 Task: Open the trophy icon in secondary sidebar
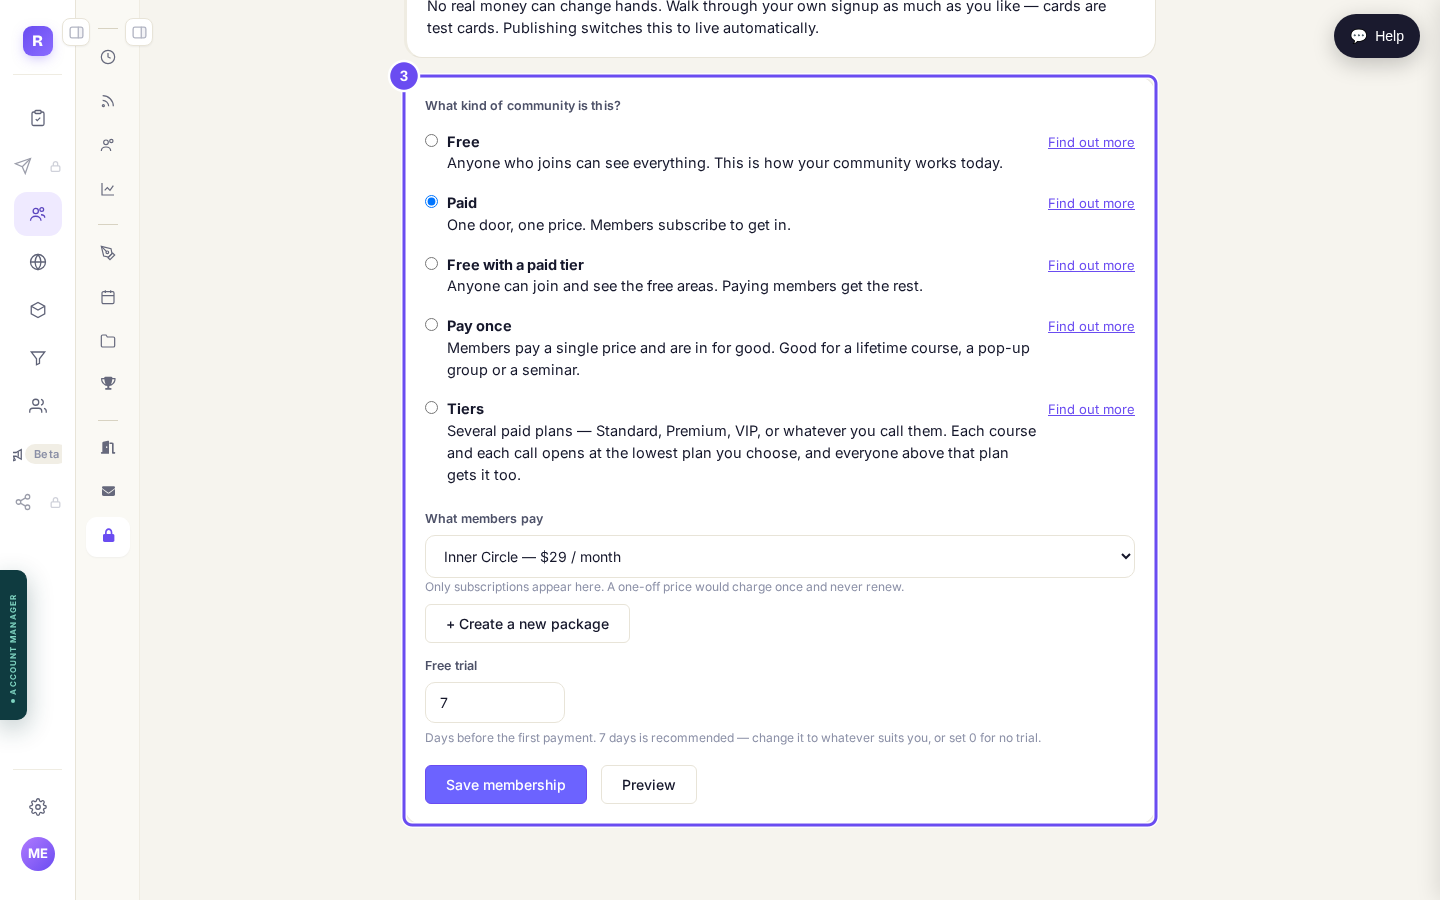(108, 384)
